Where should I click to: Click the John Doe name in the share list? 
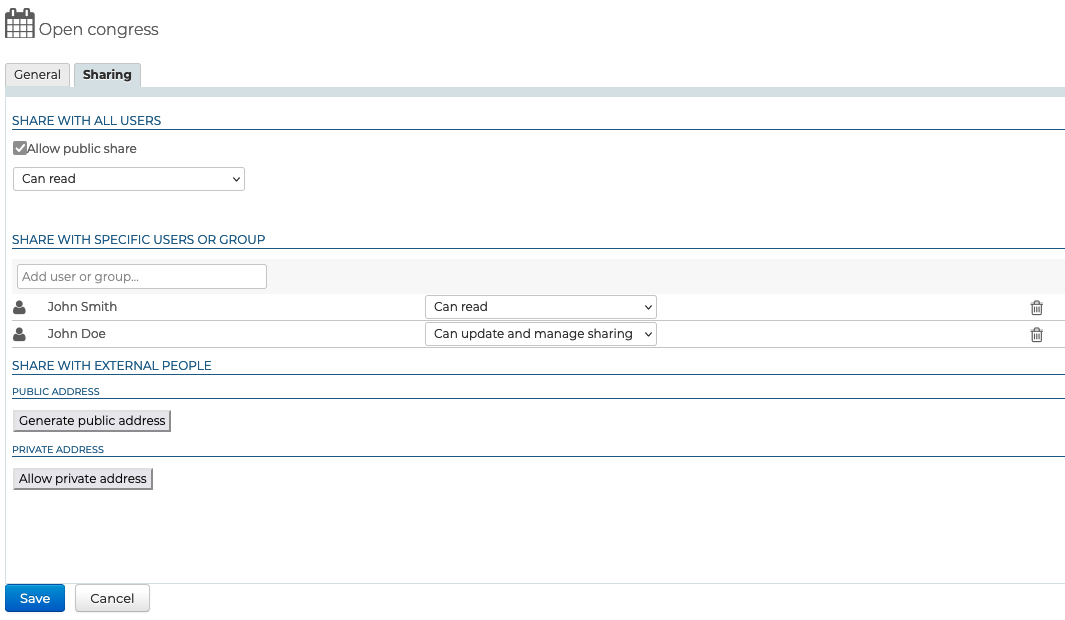pos(76,334)
